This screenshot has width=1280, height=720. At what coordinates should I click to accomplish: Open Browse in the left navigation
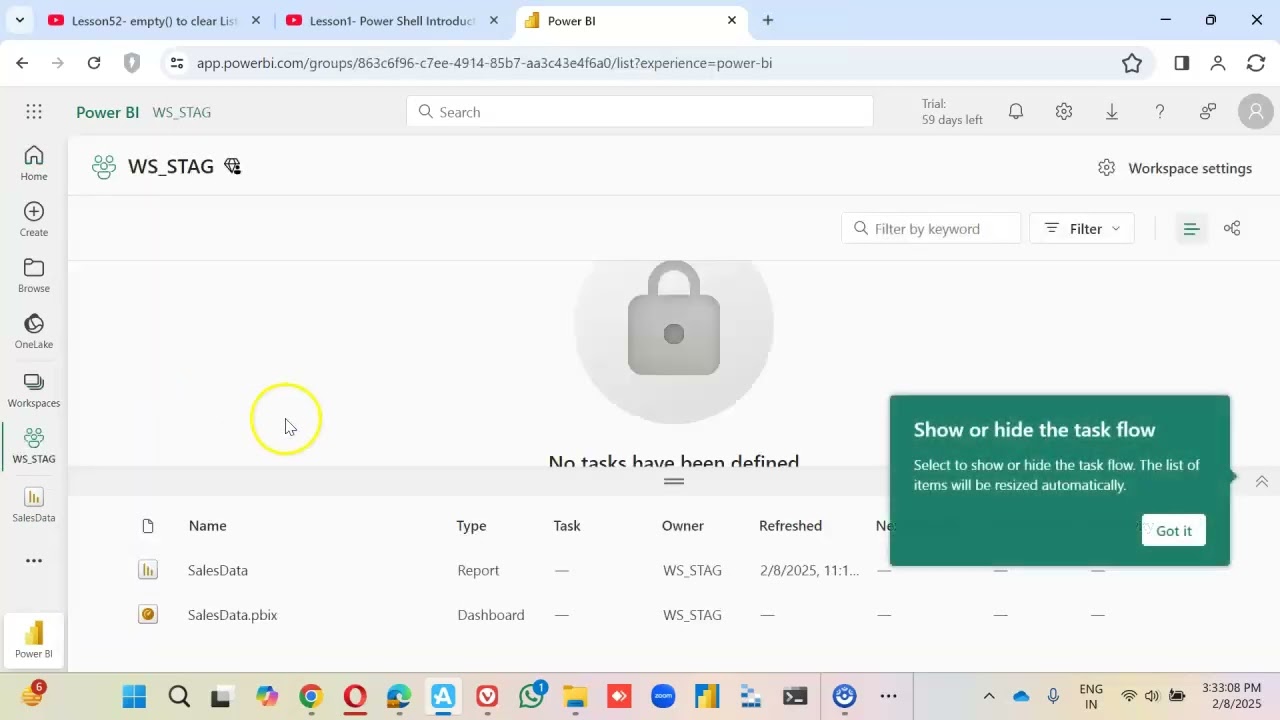pos(34,275)
